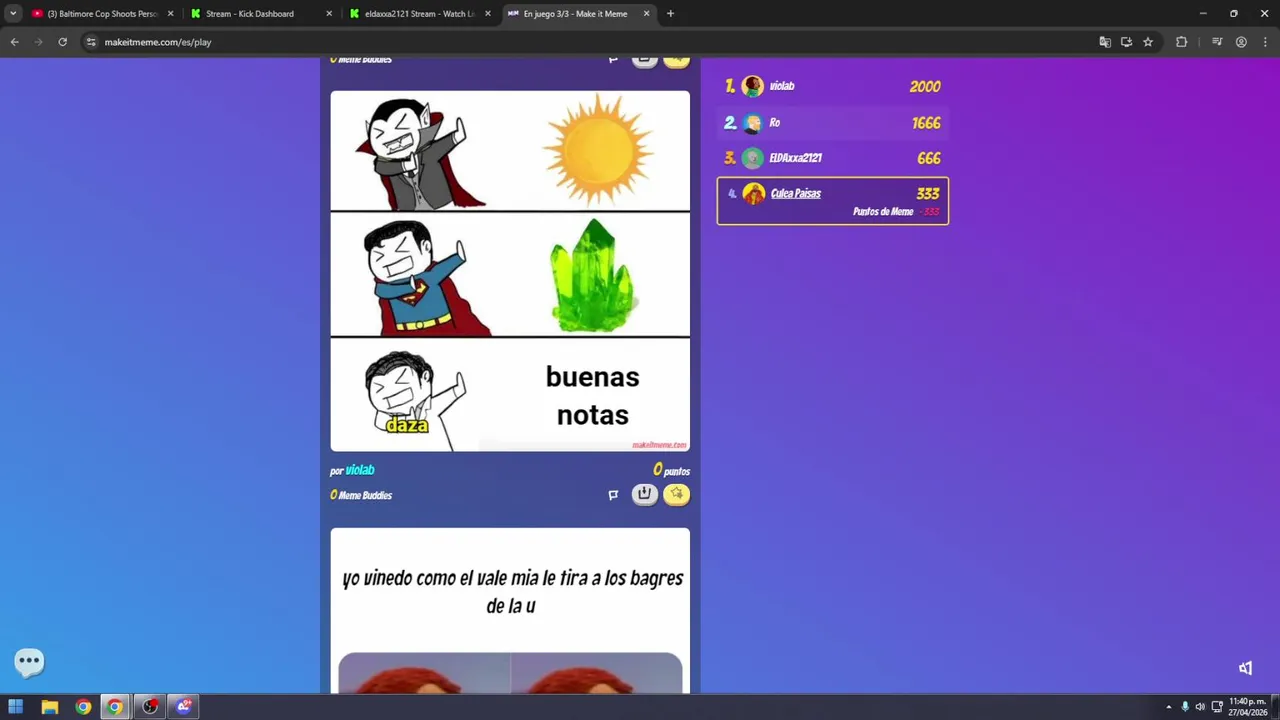Click the caption 'yo vinedo como el vale mia'
This screenshot has height=720, width=1280.
(x=513, y=591)
